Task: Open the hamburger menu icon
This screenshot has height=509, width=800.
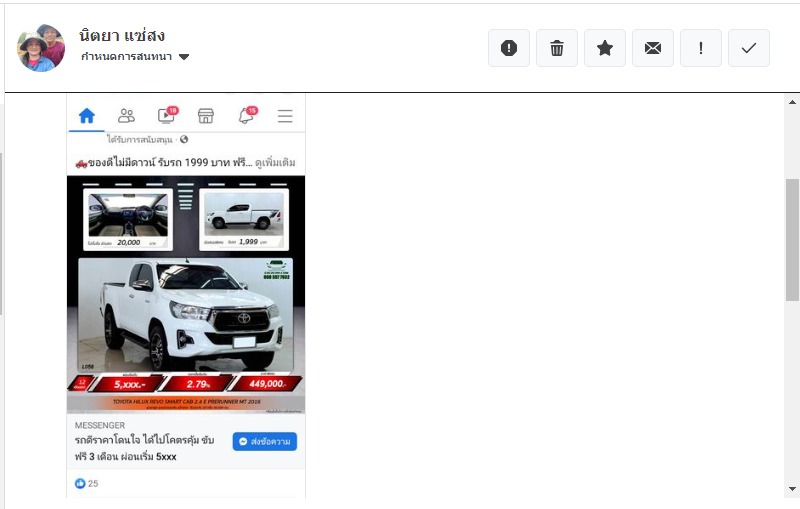Action: click(285, 116)
